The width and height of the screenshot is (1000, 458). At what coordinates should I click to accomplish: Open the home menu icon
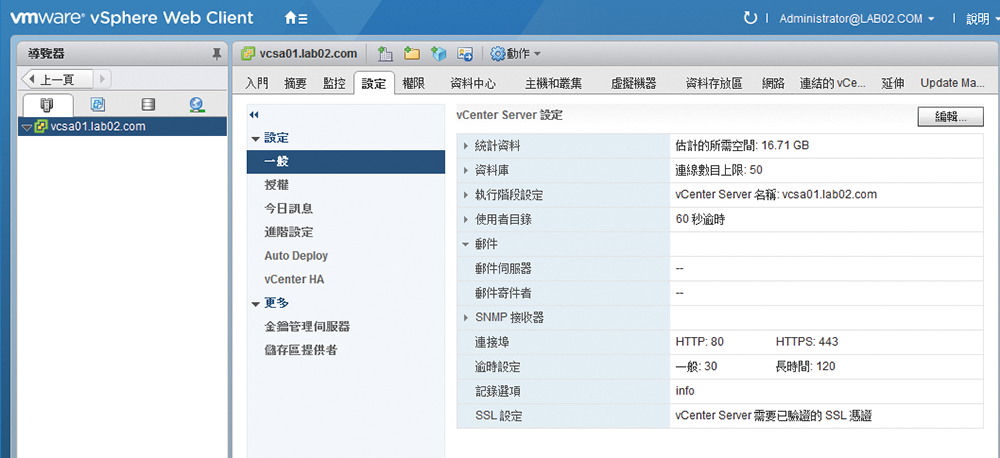(x=295, y=18)
